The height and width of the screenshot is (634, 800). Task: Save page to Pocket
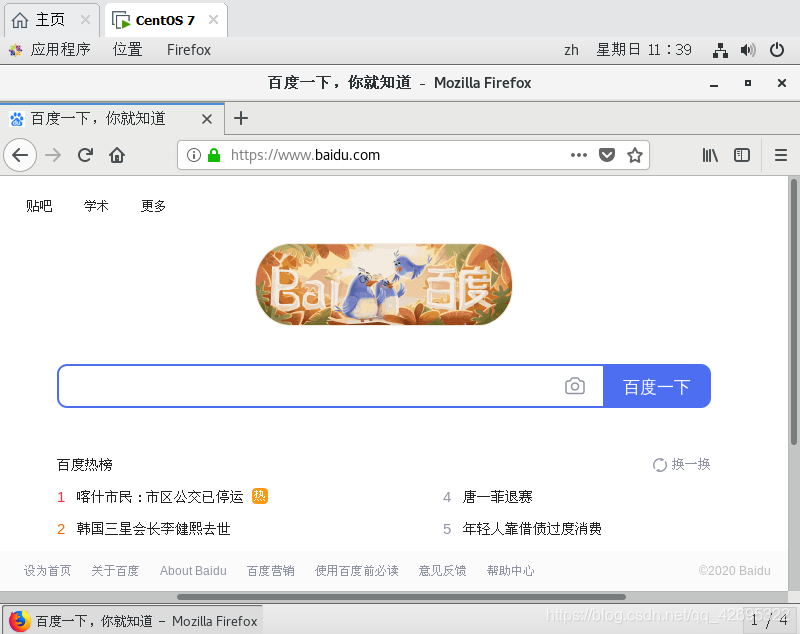607,155
